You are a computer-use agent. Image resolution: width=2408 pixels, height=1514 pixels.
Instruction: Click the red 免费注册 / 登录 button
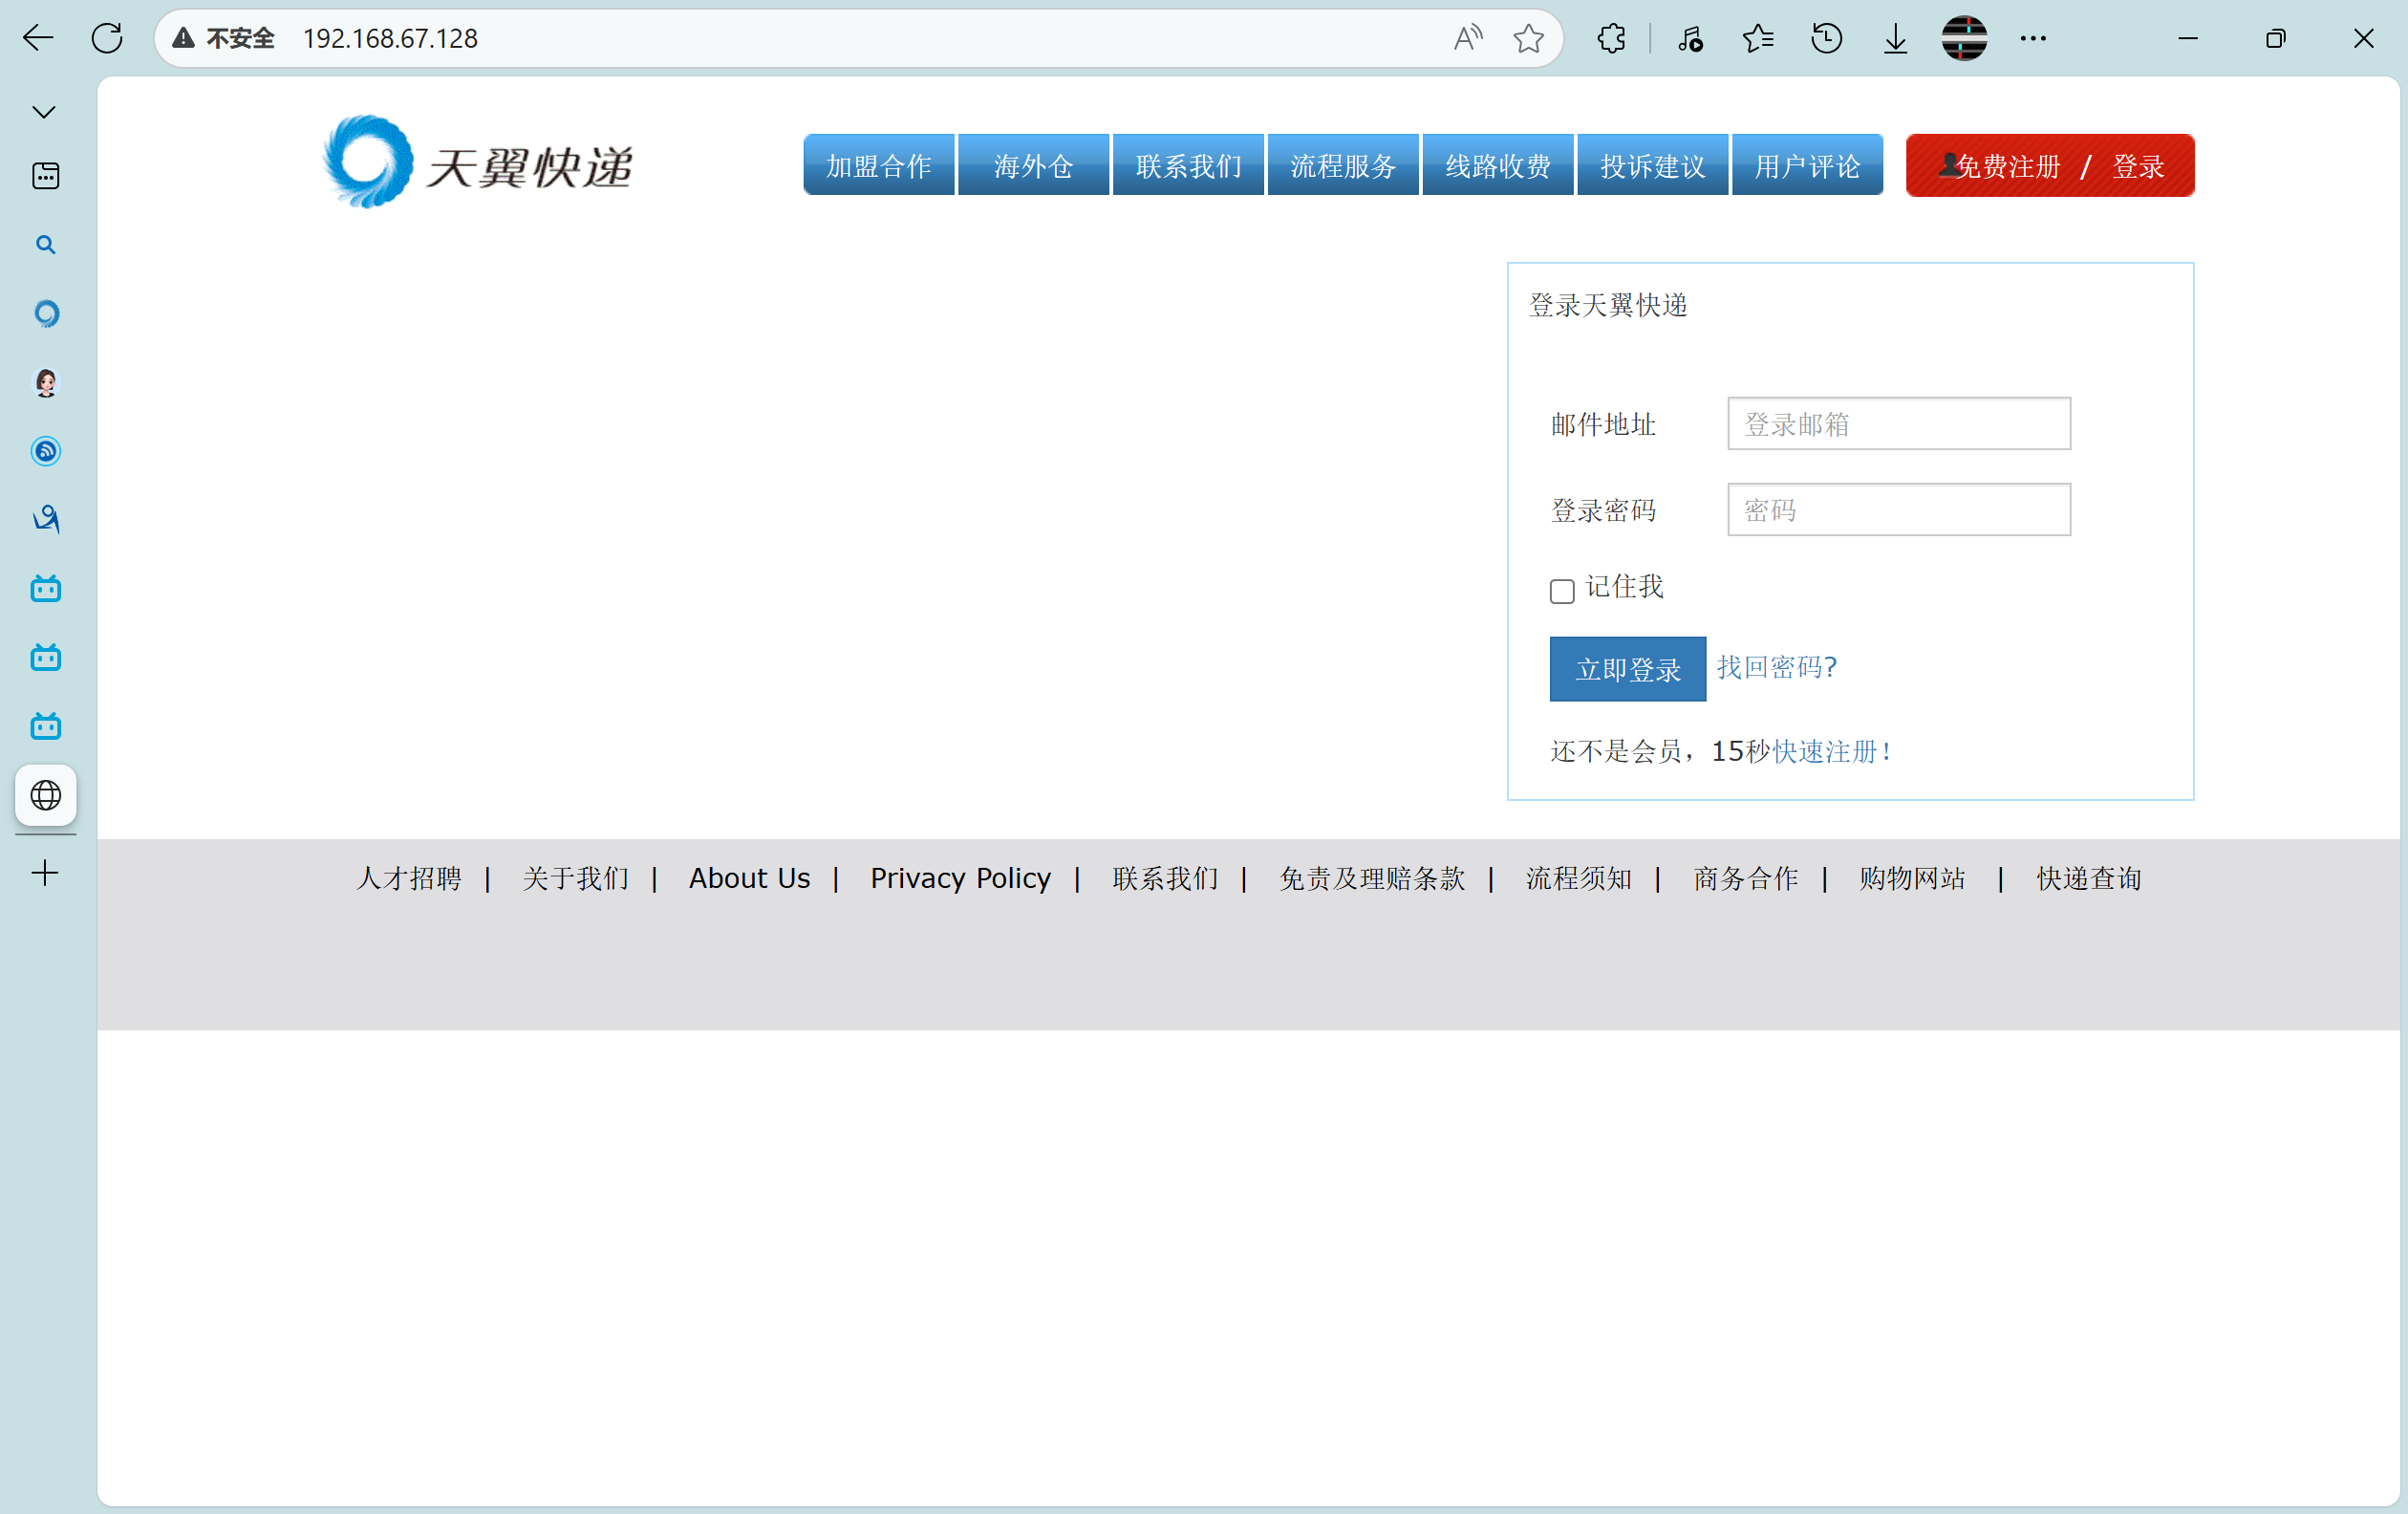click(2049, 165)
